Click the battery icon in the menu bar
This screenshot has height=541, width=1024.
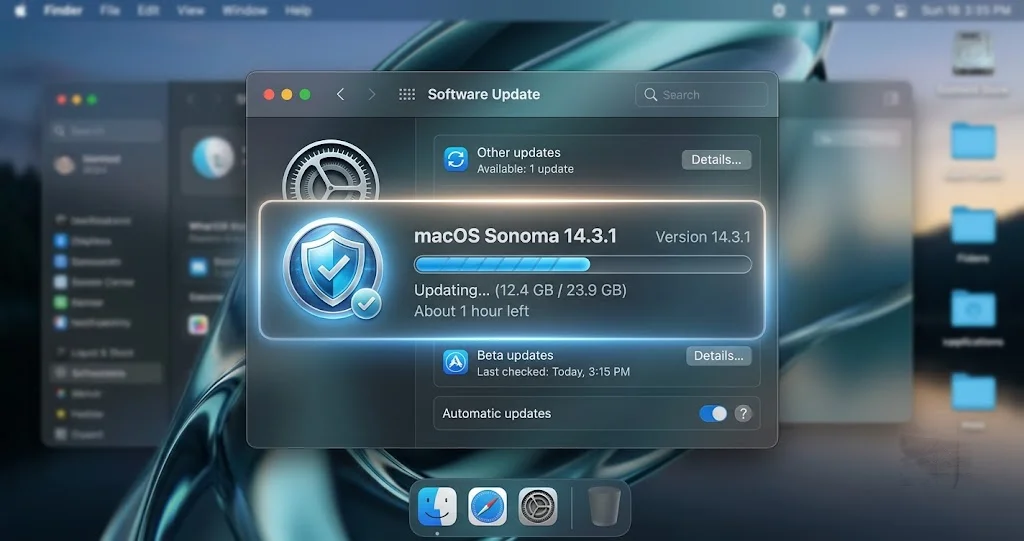point(837,10)
